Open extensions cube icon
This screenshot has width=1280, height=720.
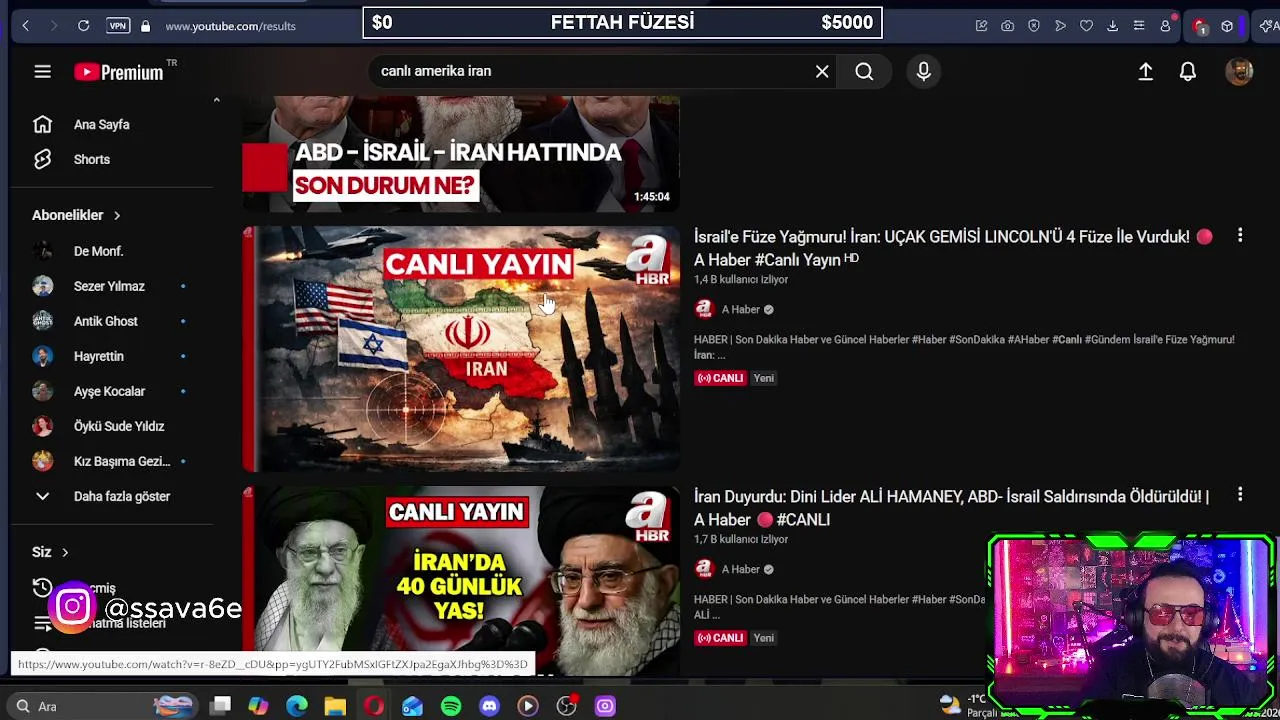pos(1227,26)
